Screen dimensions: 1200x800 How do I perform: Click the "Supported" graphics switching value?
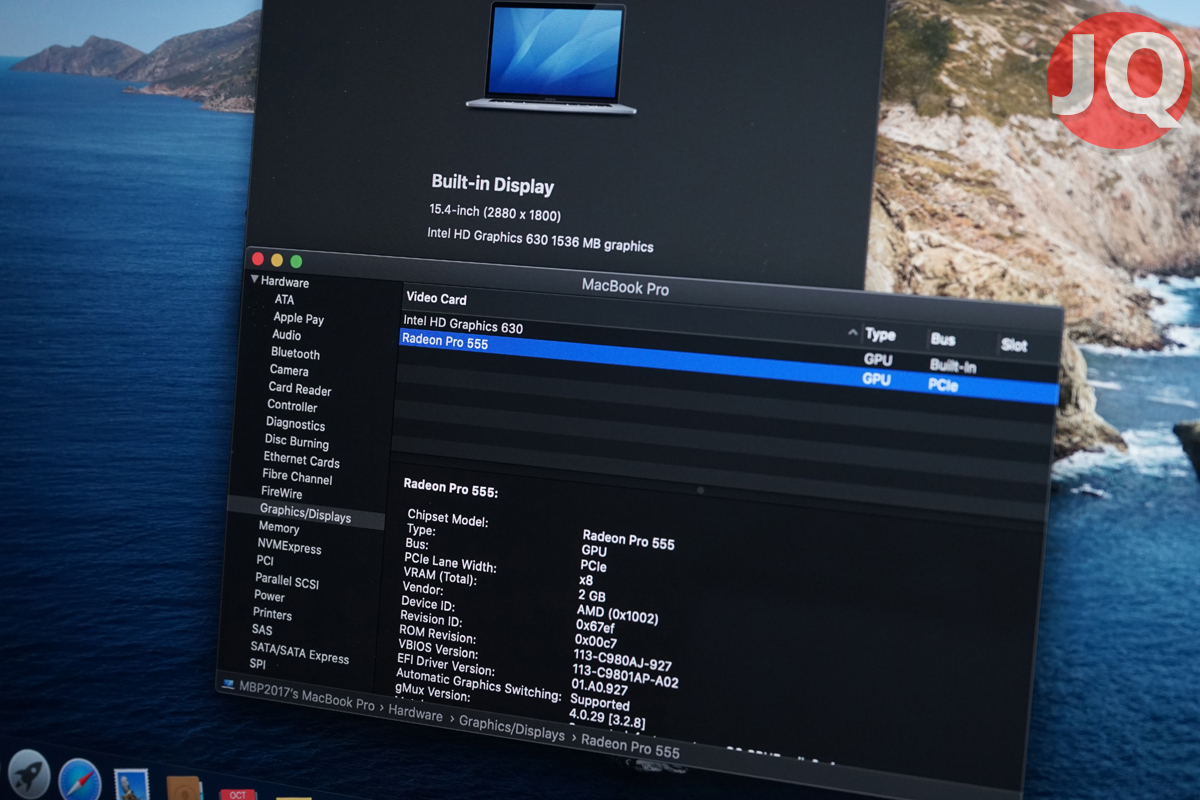(600, 703)
